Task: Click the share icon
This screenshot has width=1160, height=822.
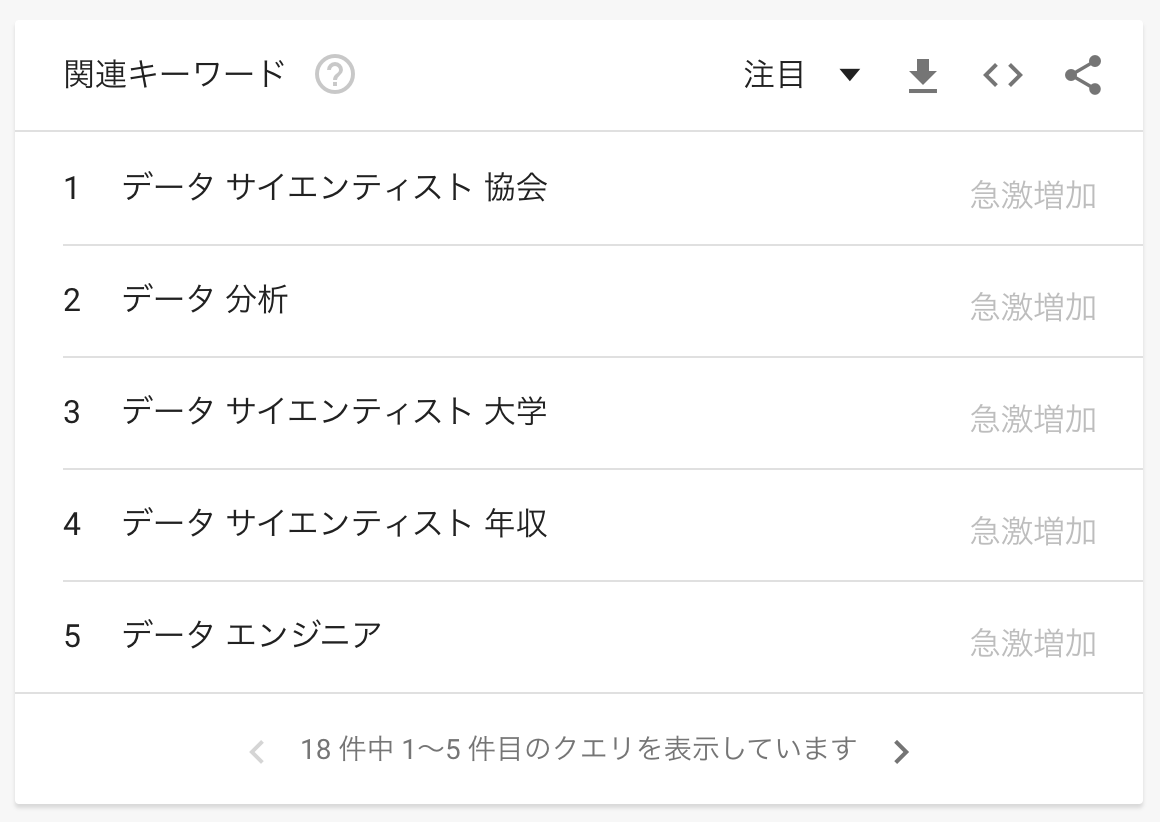Action: (1083, 75)
